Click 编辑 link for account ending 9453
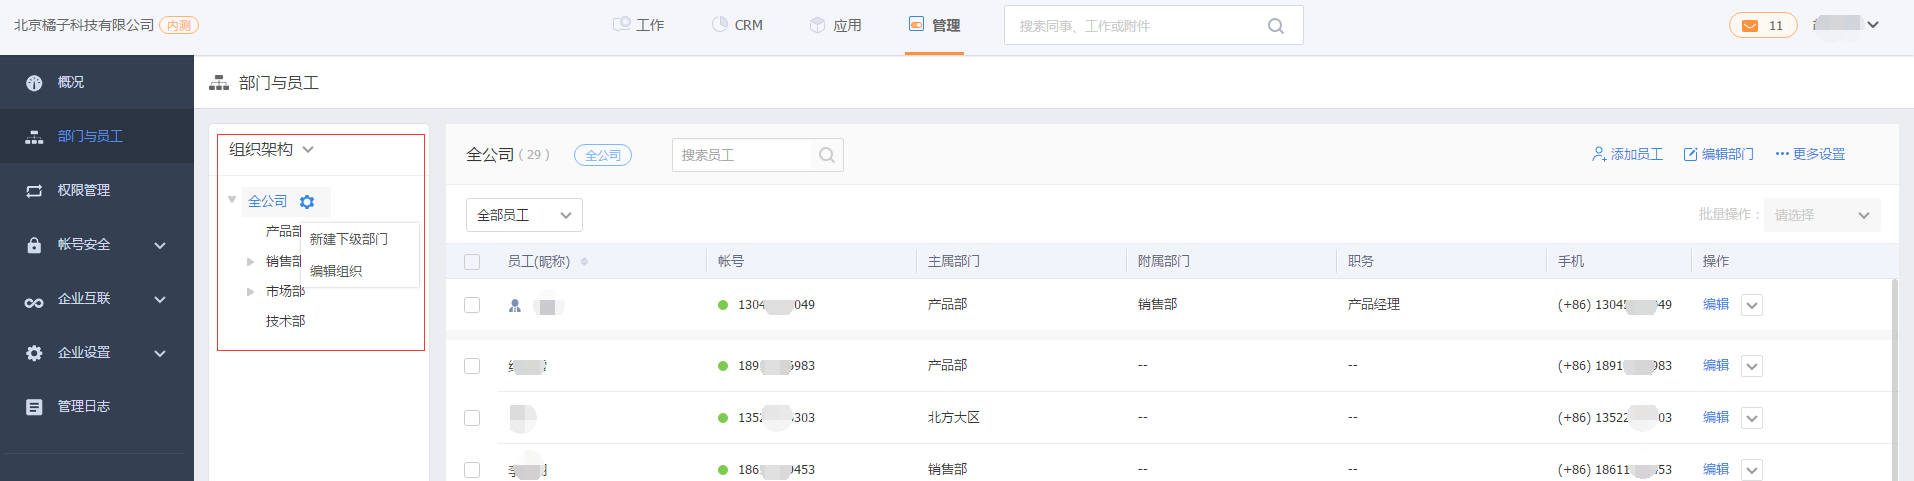1914x481 pixels. (x=1716, y=470)
